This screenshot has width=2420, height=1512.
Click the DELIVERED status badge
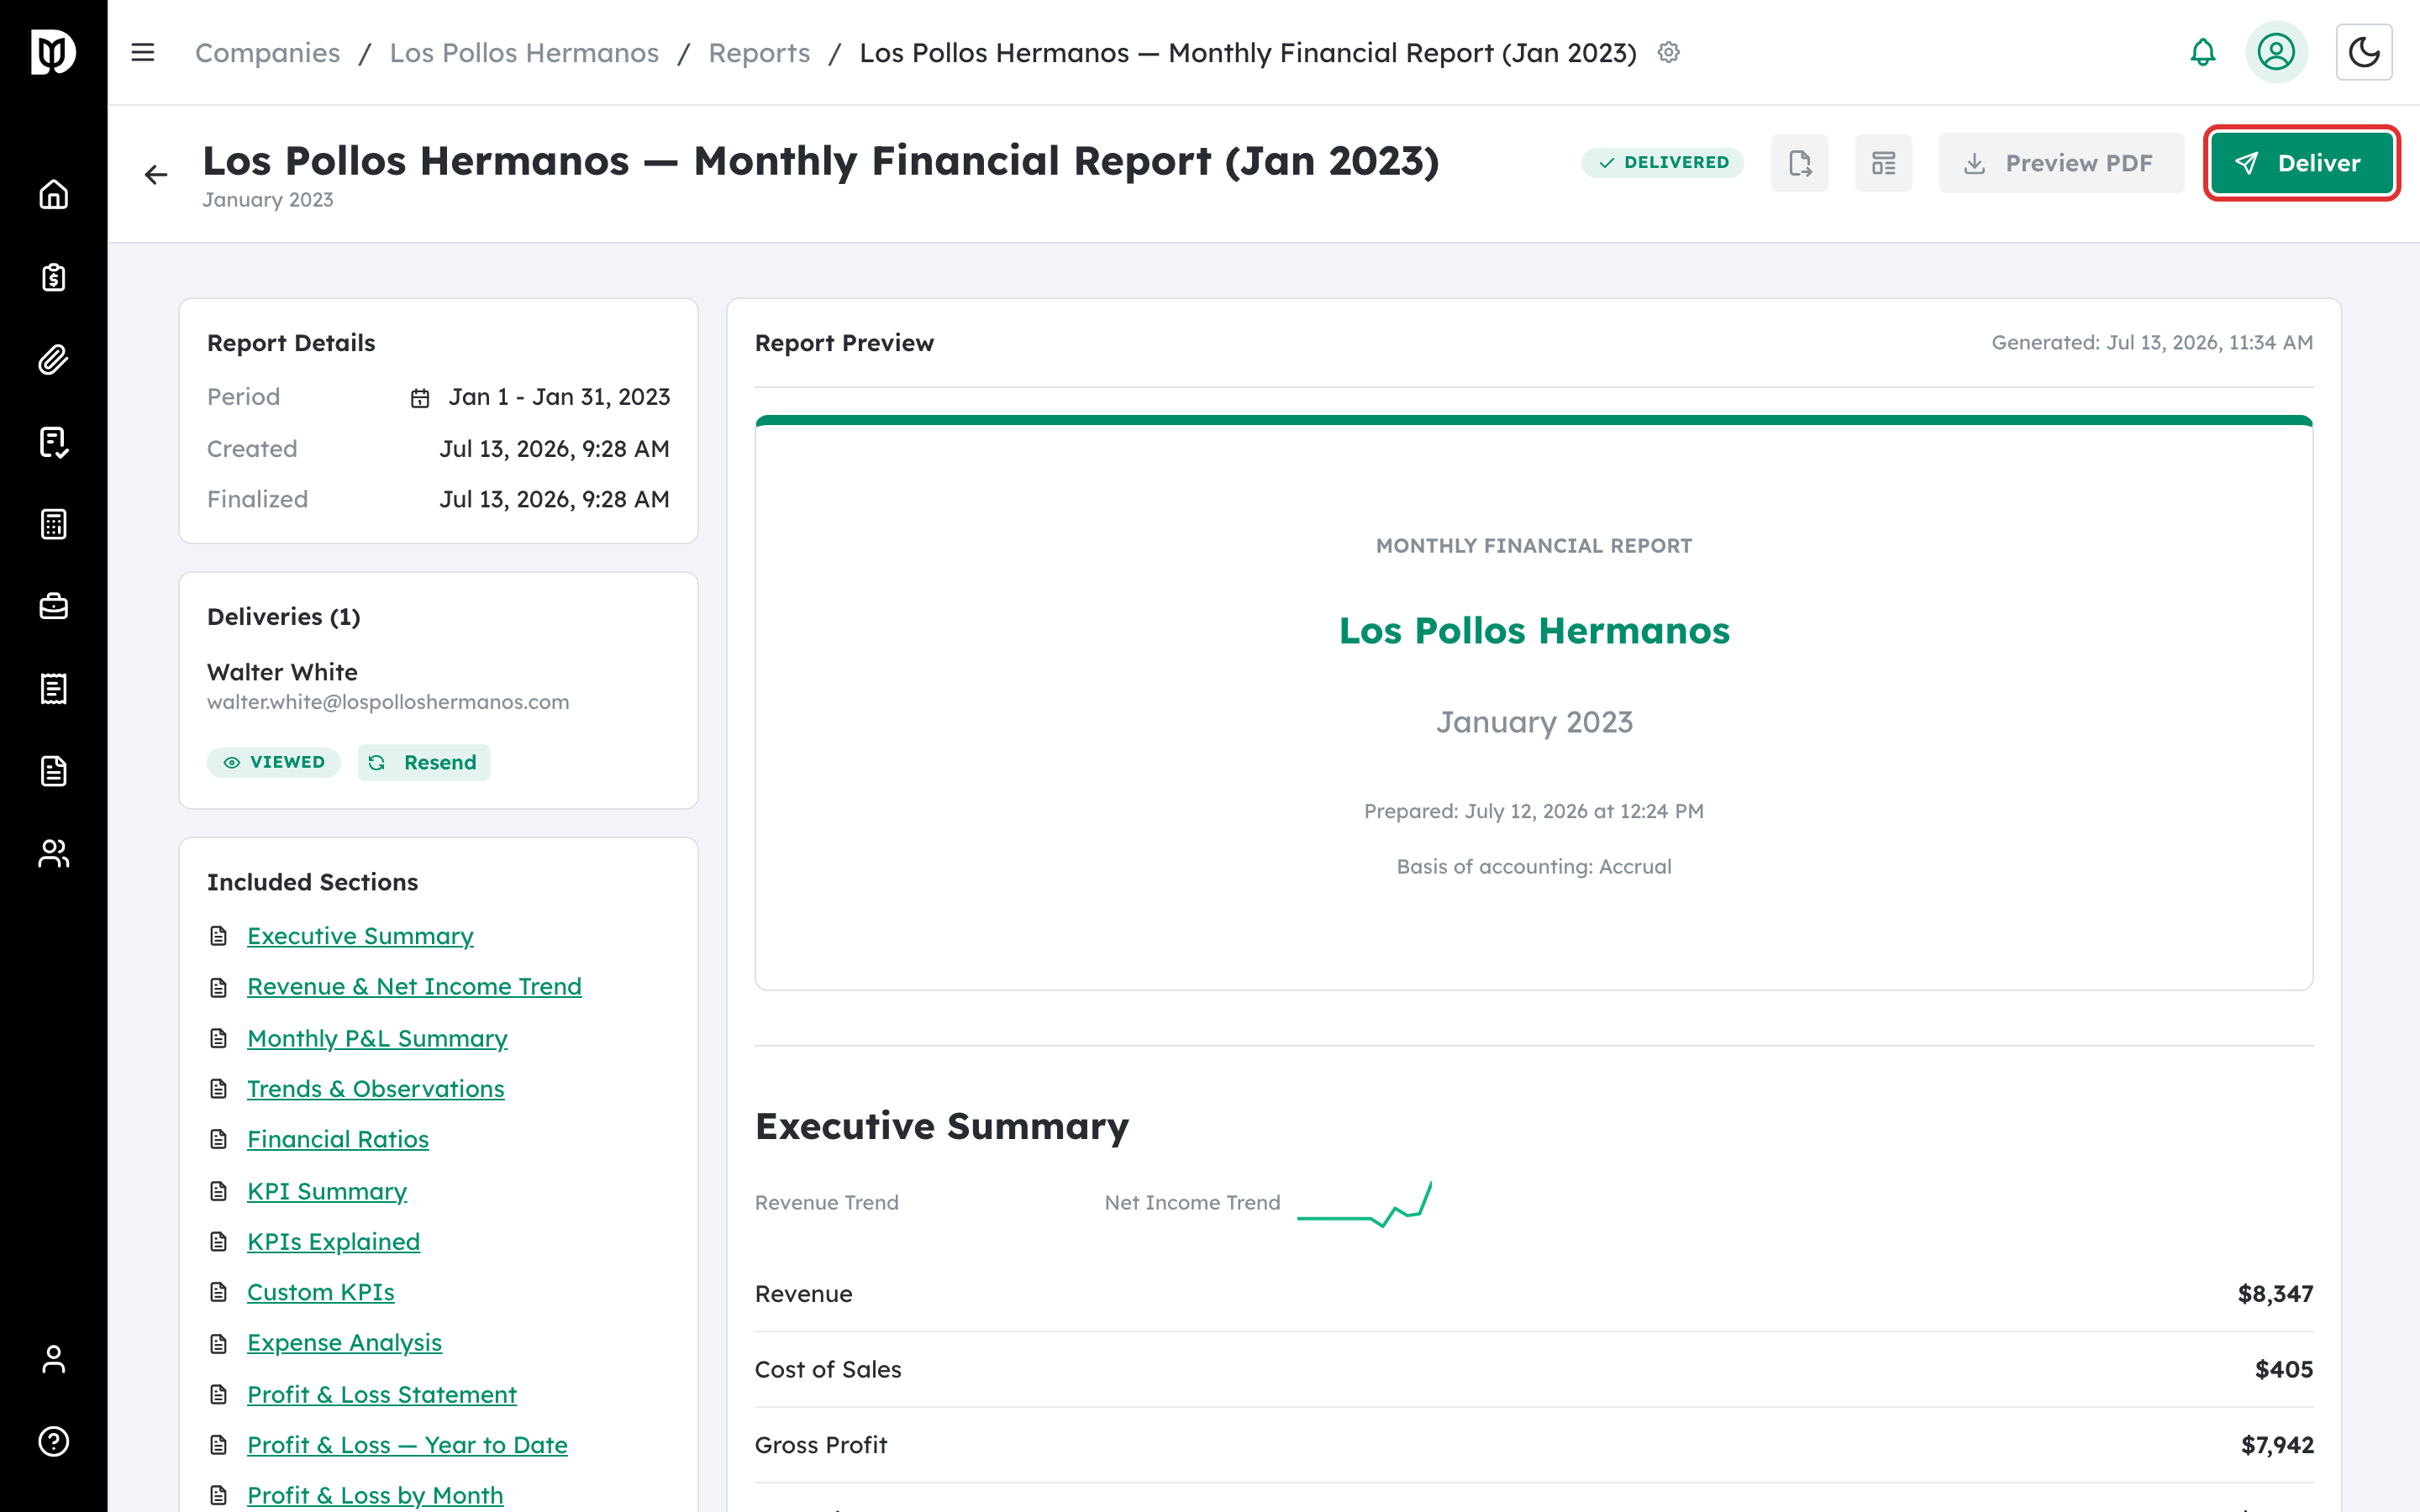point(1663,163)
